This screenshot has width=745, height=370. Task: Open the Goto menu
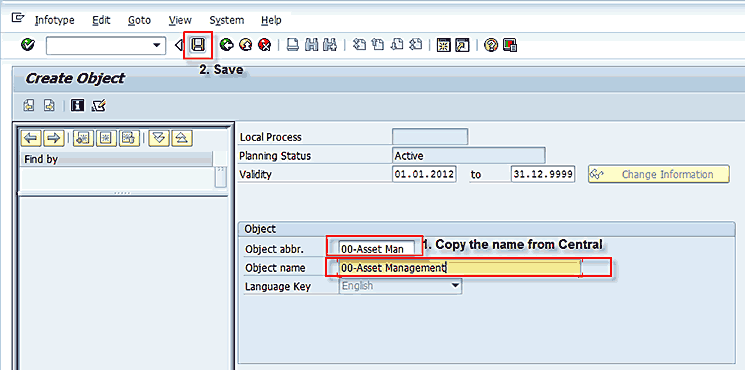click(139, 20)
